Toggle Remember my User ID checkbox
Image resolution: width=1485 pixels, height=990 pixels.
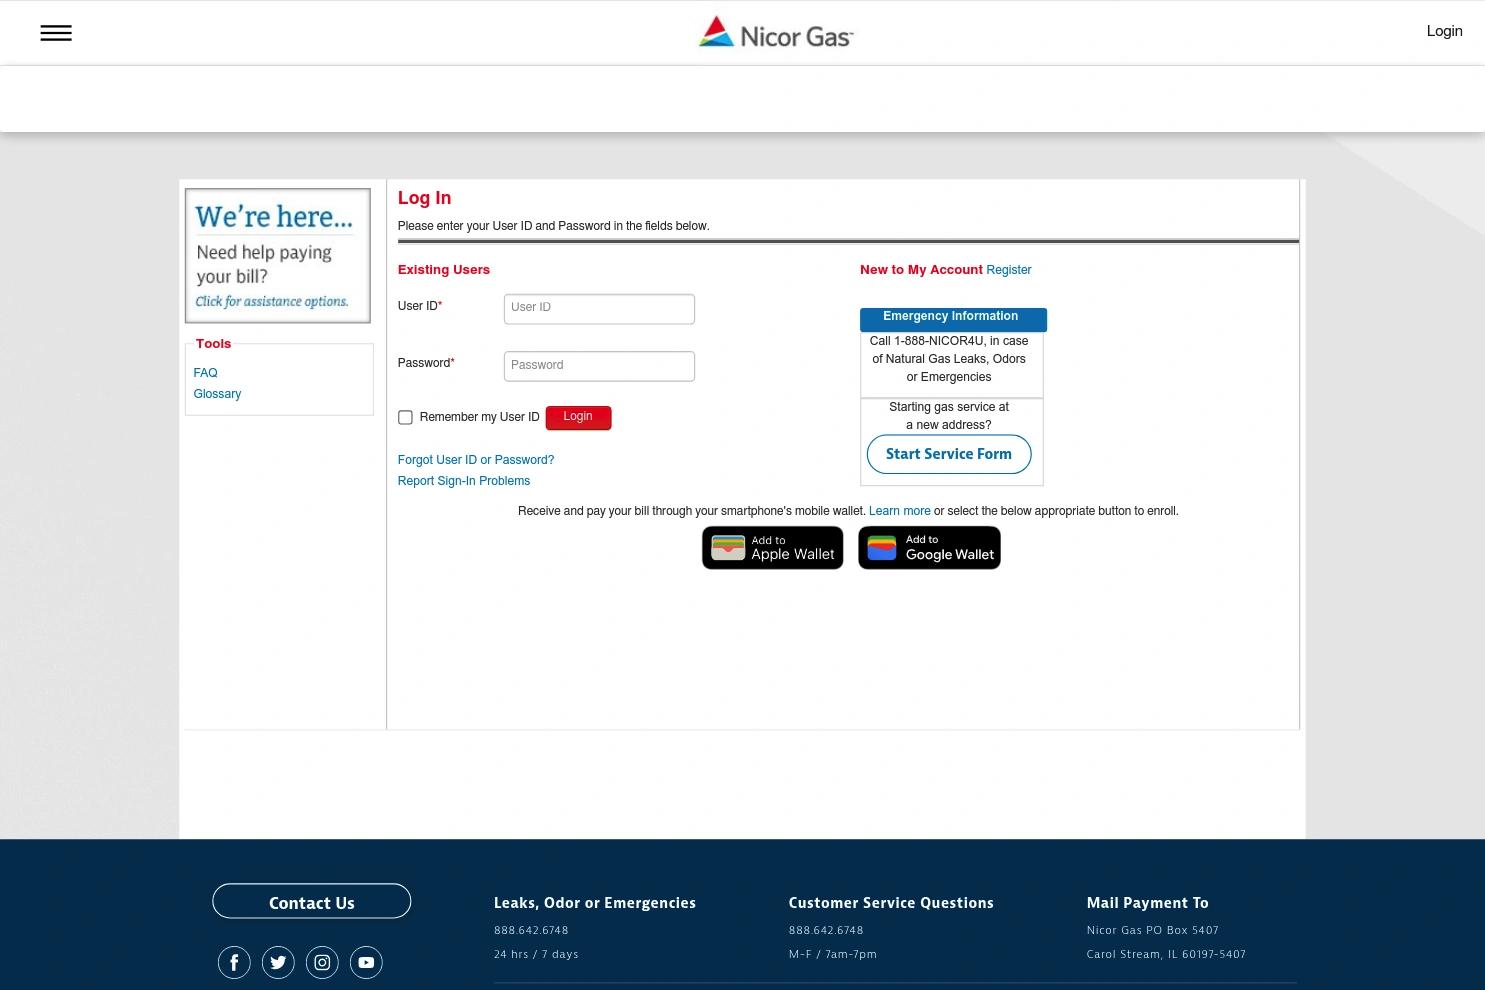pyautogui.click(x=405, y=417)
